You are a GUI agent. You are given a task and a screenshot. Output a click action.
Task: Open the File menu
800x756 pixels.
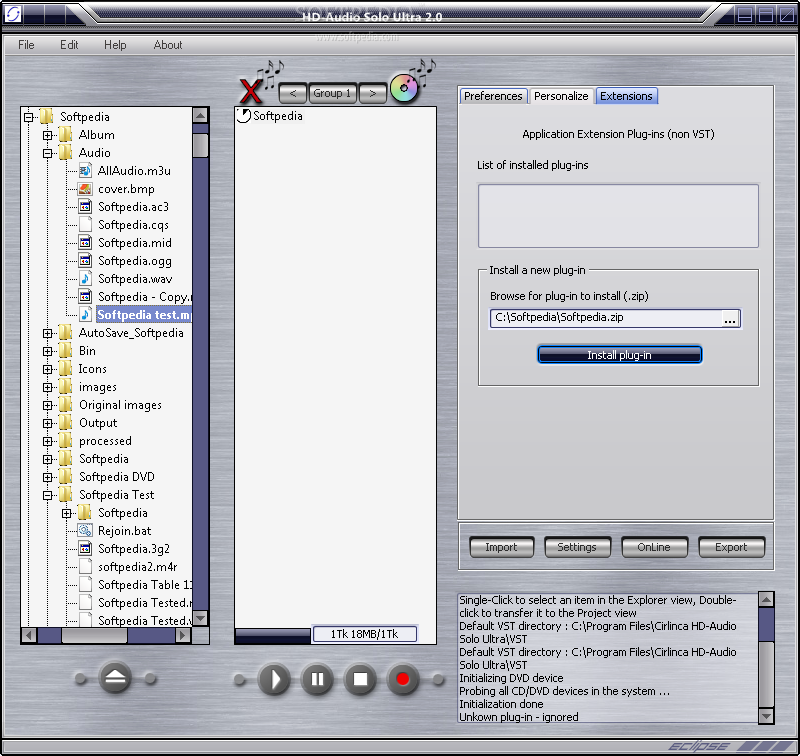point(26,45)
